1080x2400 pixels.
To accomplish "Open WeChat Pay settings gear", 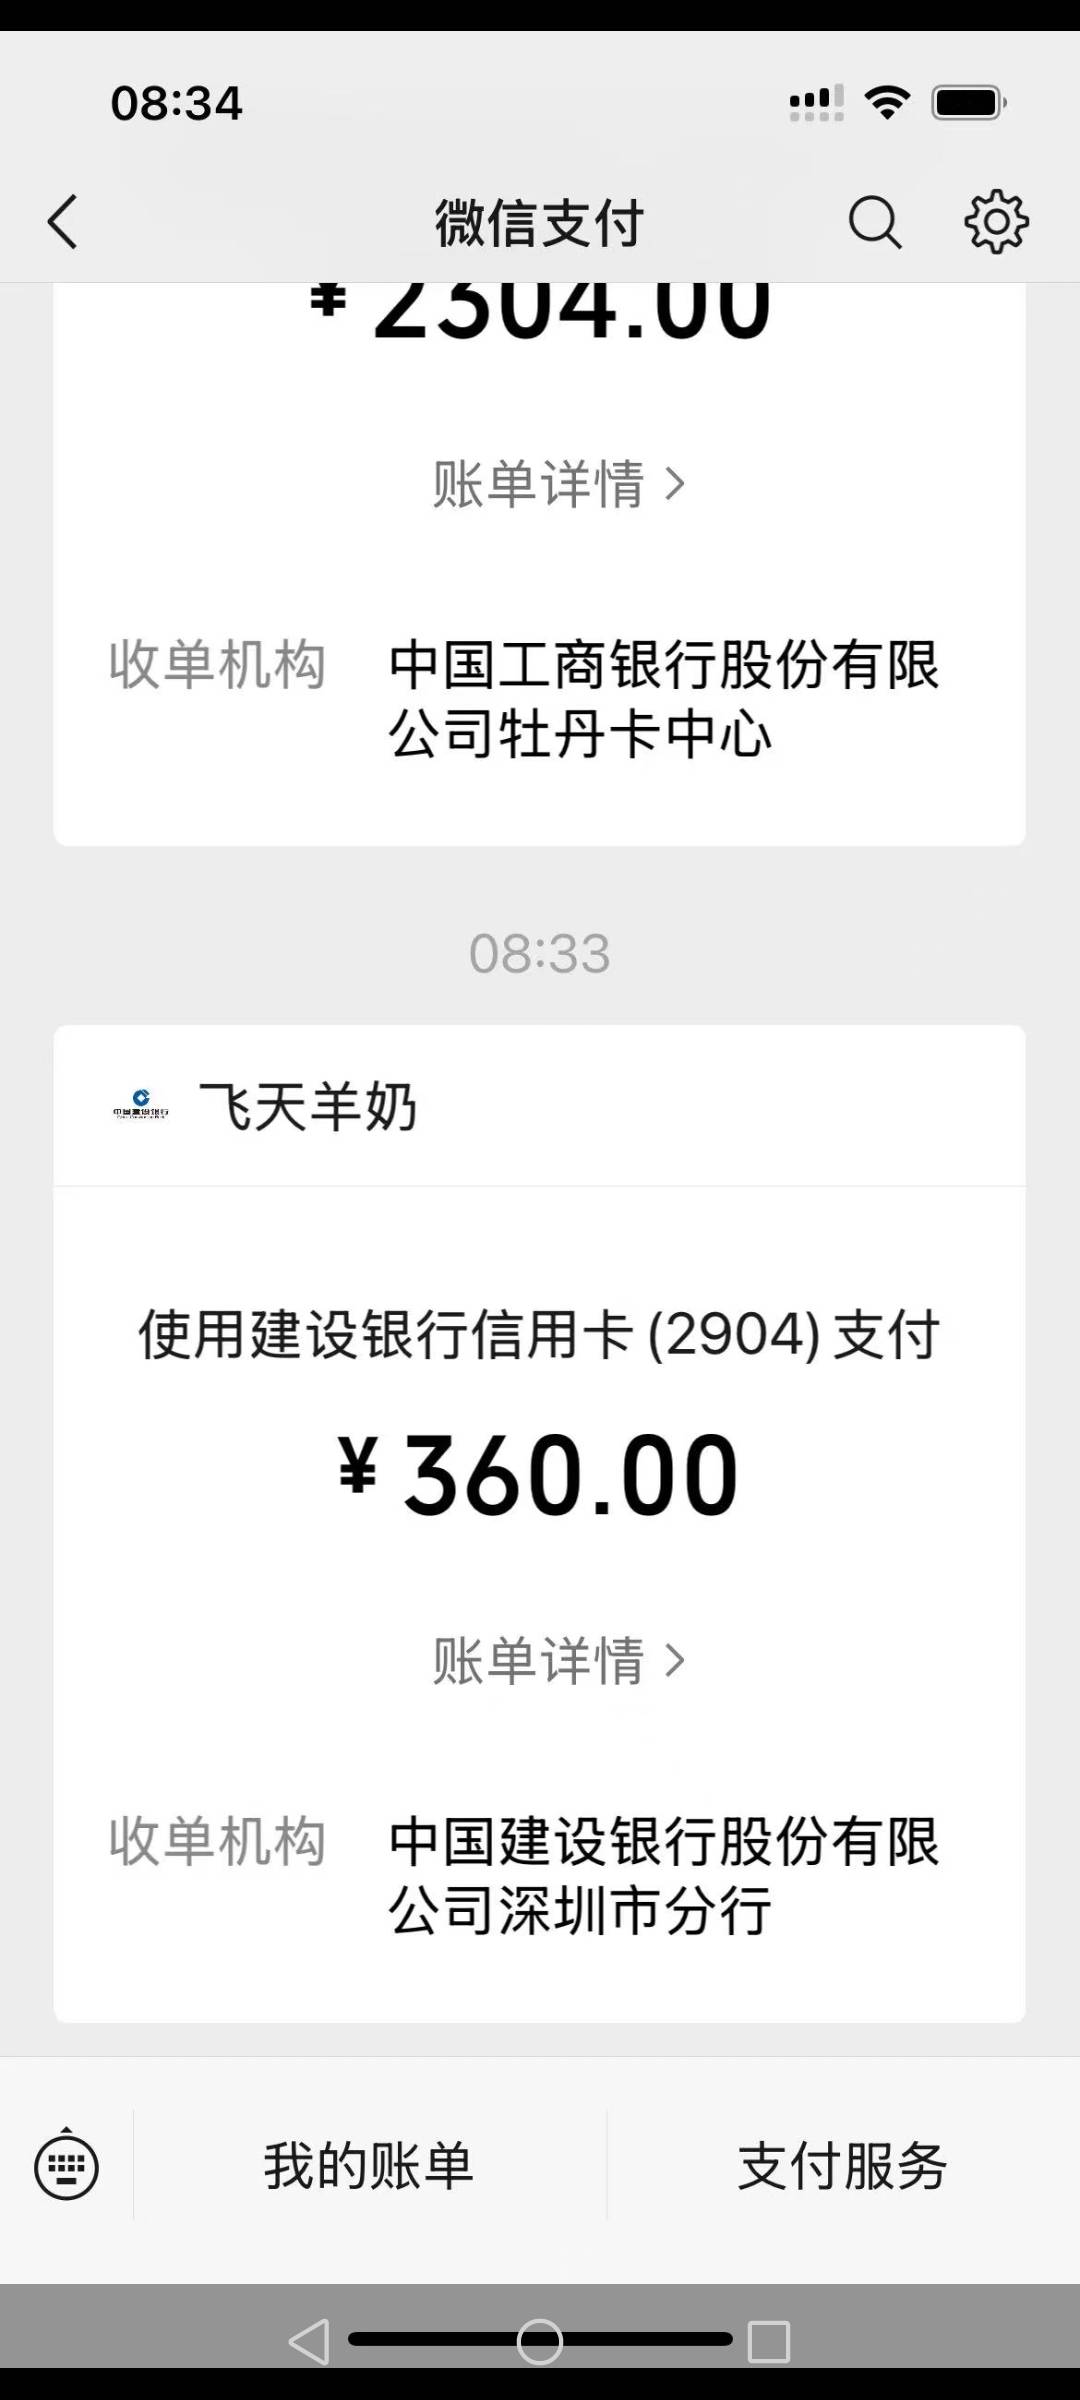I will click(996, 221).
